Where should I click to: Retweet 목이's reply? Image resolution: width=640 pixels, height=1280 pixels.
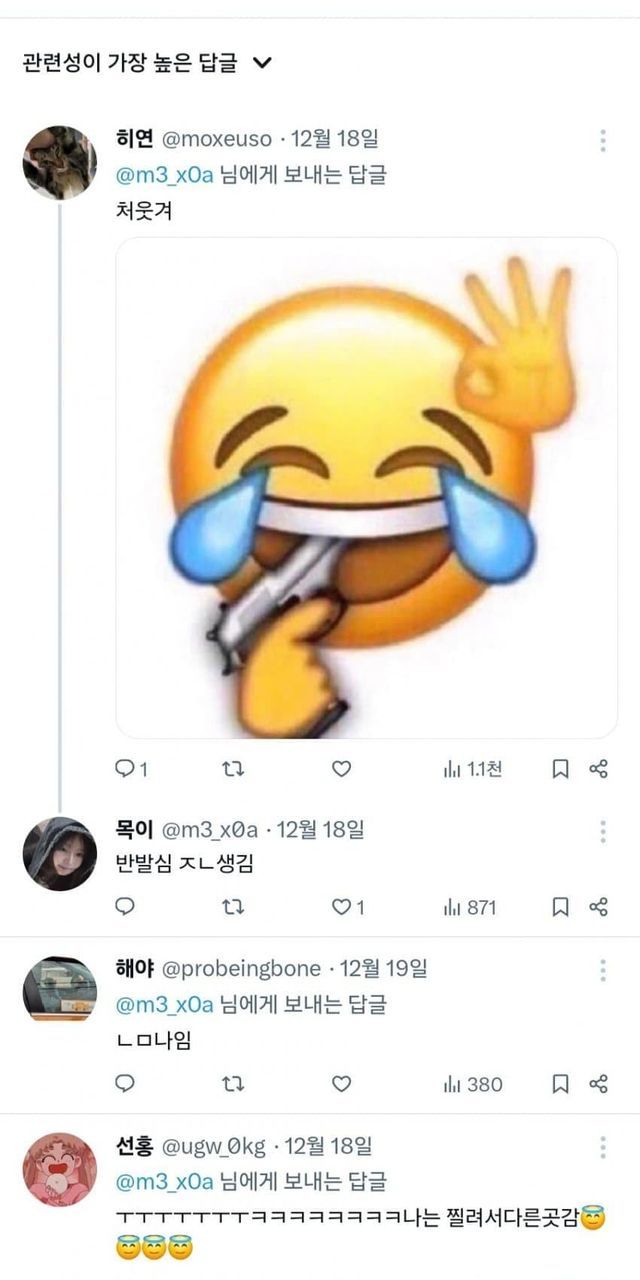point(232,907)
